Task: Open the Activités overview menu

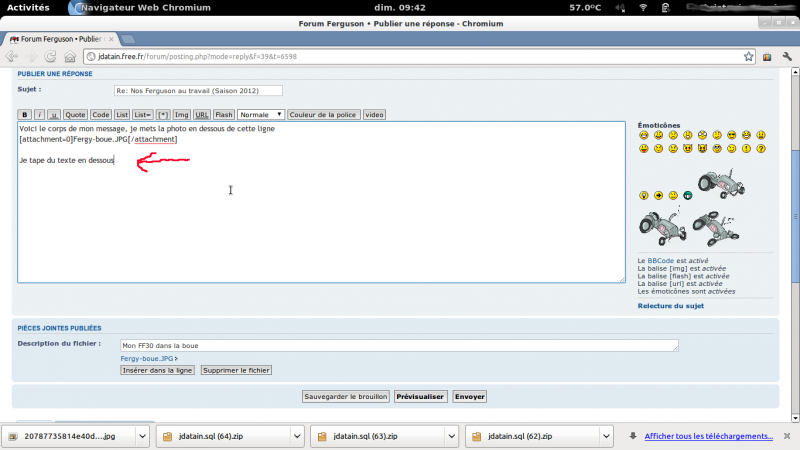Action: pos(28,7)
